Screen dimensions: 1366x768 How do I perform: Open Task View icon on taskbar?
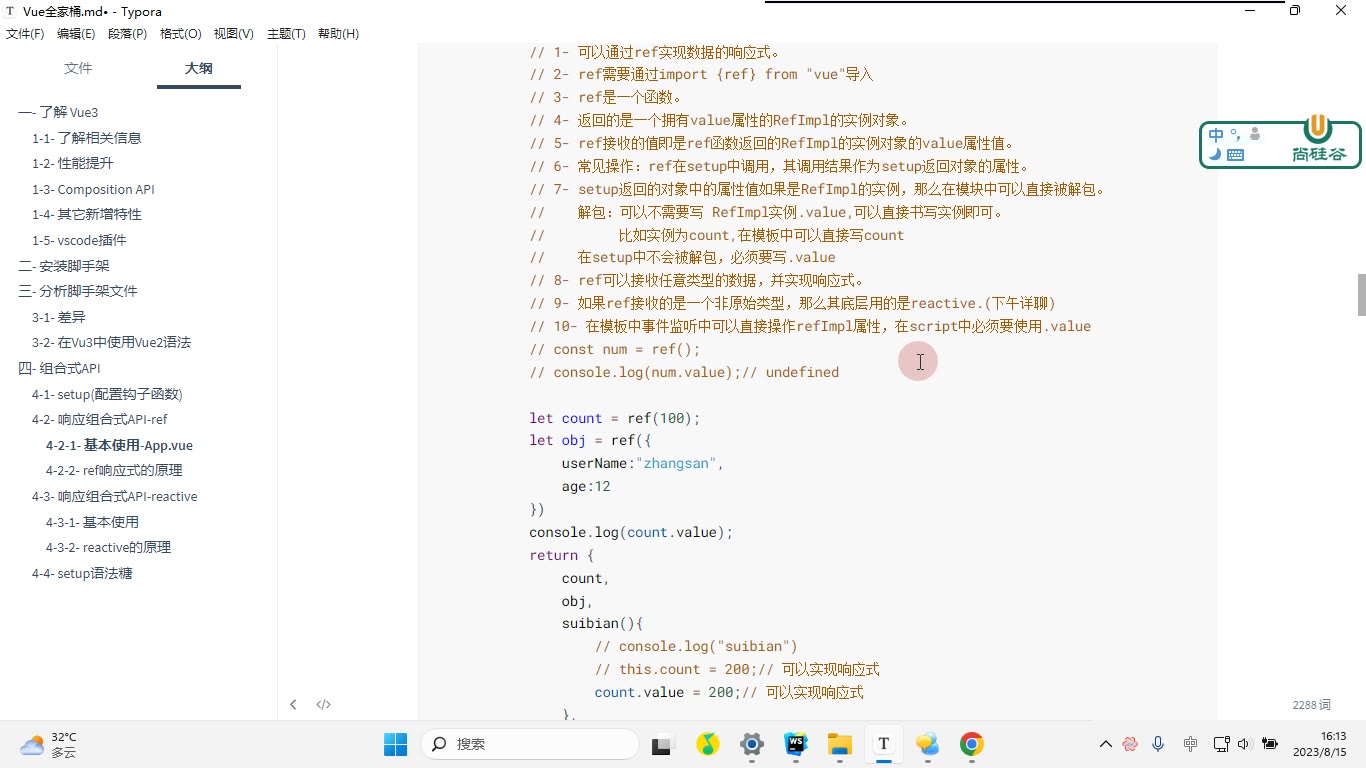661,745
